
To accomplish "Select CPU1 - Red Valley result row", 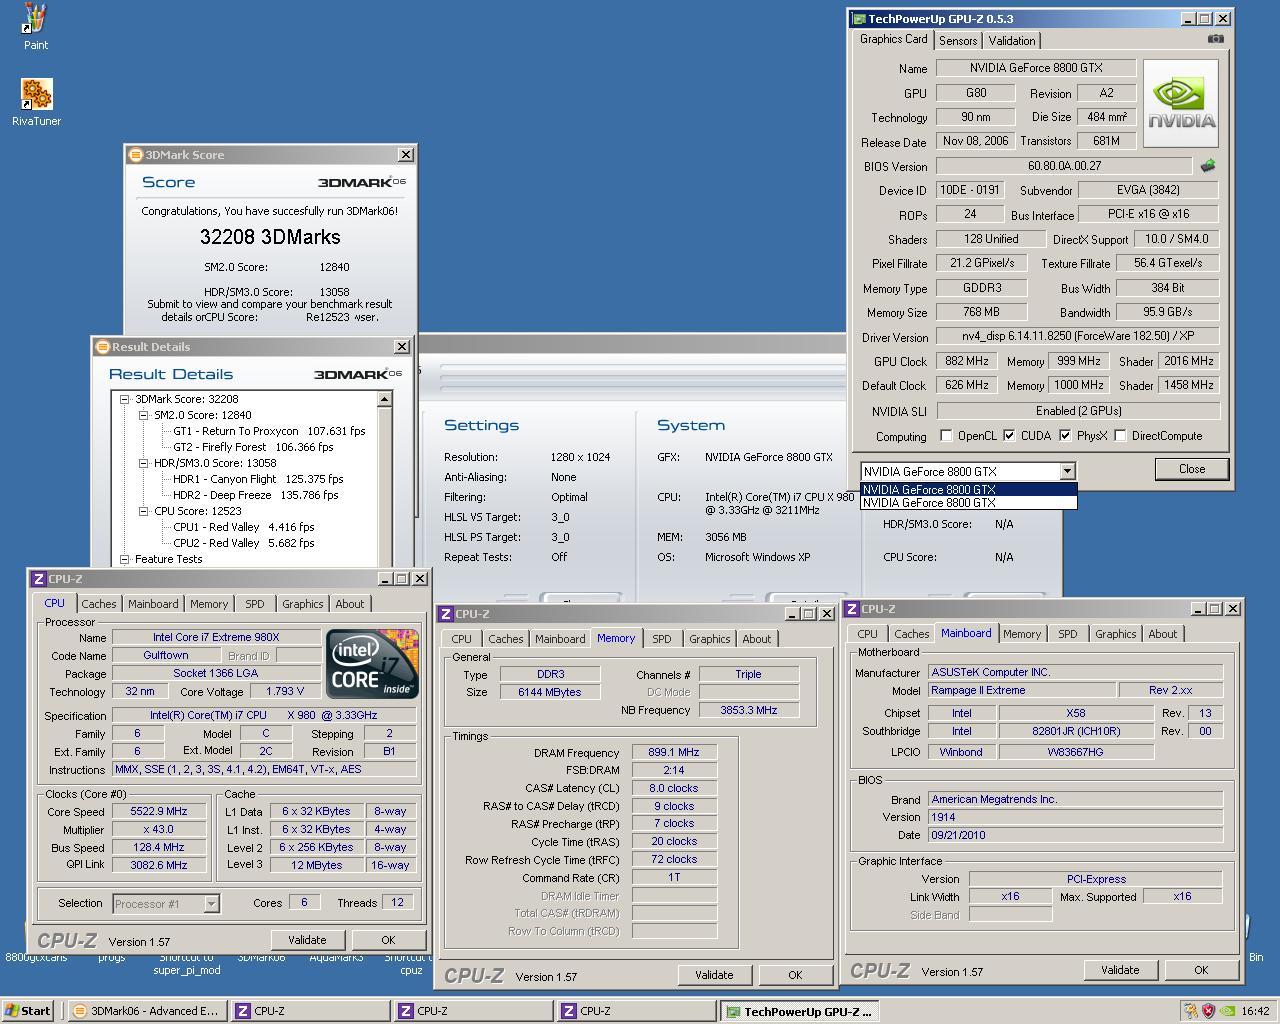I will click(244, 527).
